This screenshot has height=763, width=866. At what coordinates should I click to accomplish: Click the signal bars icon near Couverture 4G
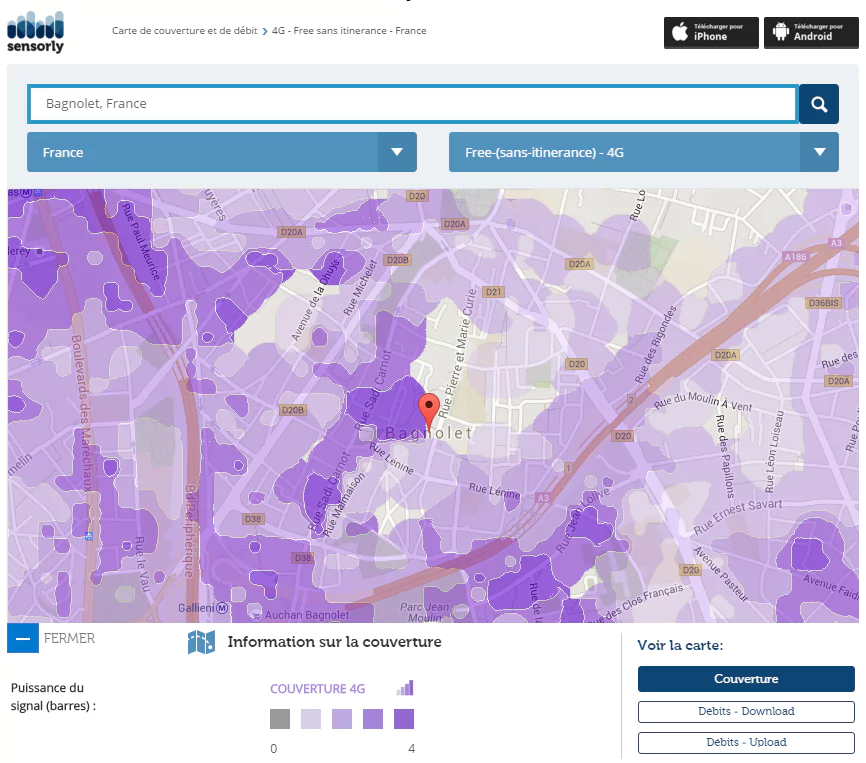(404, 688)
